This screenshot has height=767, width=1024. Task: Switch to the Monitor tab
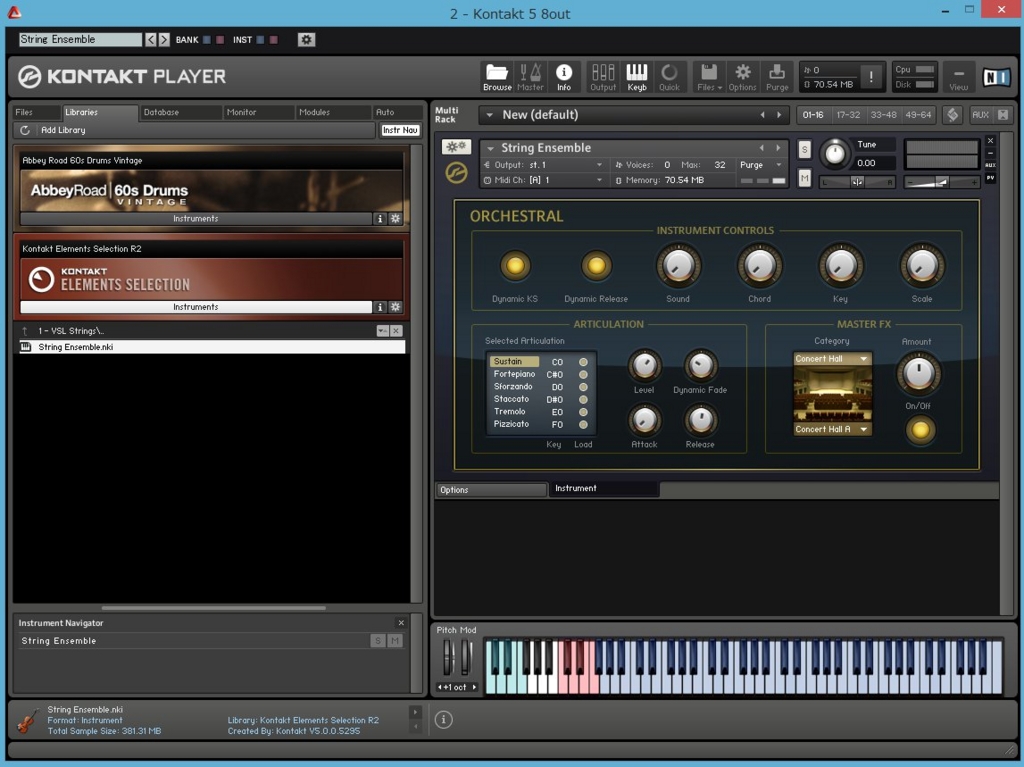tap(257, 112)
